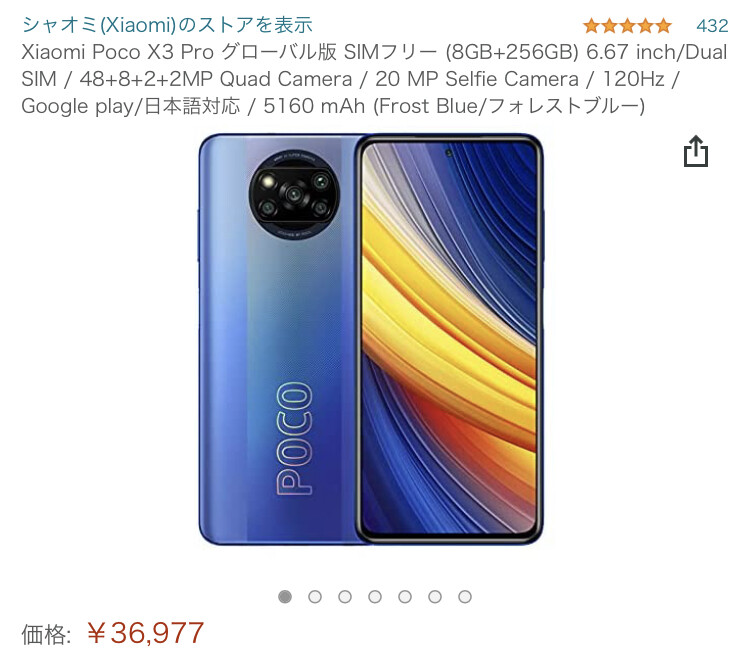The height and width of the screenshot is (660, 750).
Task: Select the third image carousel dot
Action: click(345, 597)
